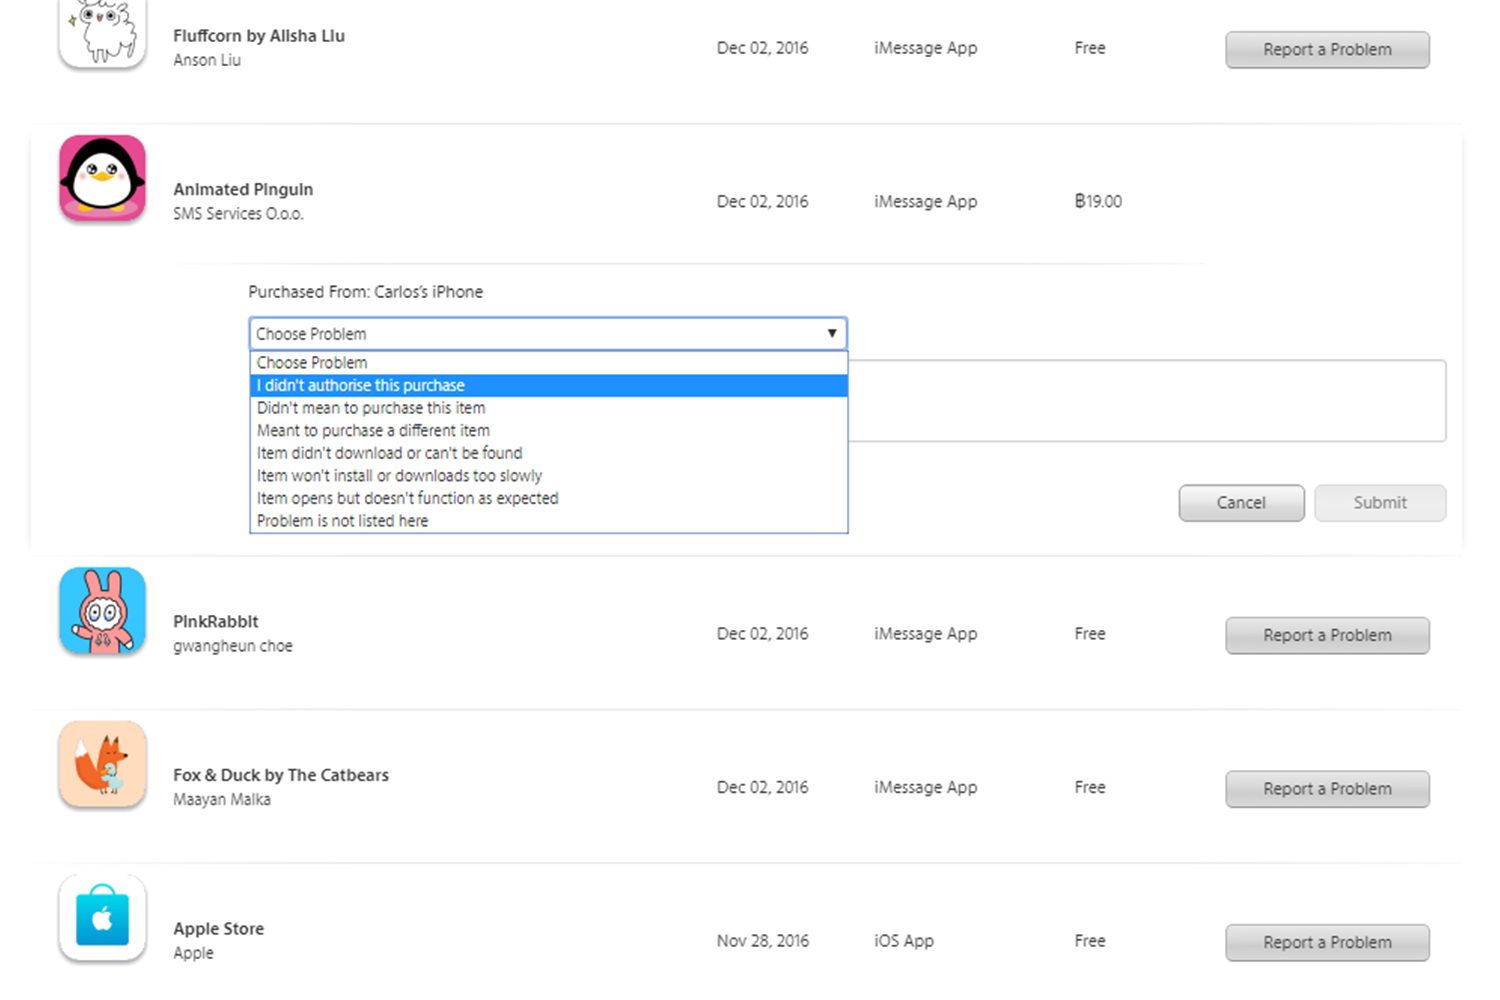Click the Fluffcorn app icon

click(102, 32)
